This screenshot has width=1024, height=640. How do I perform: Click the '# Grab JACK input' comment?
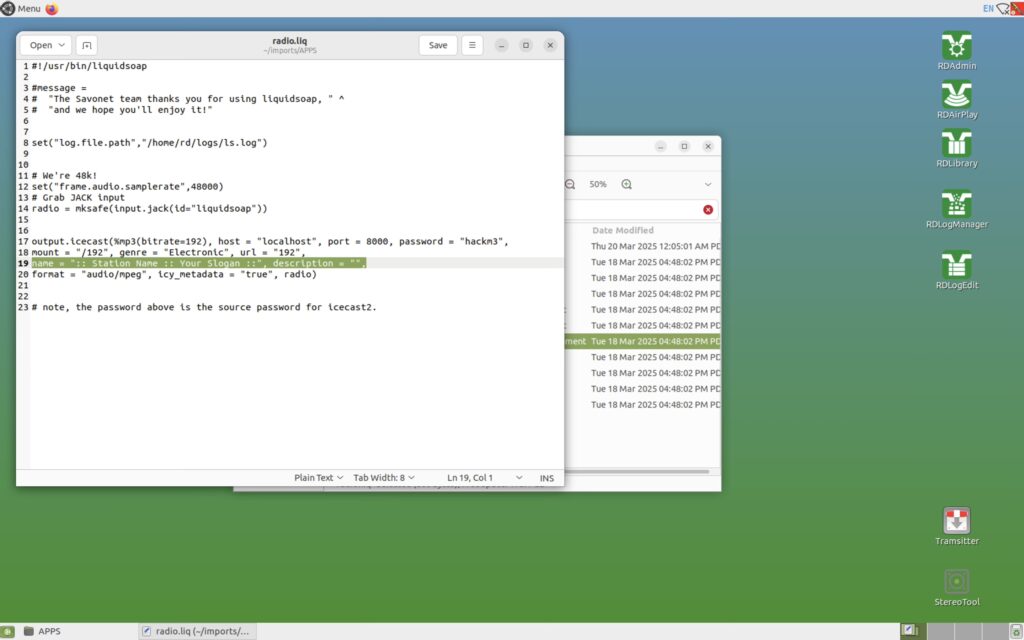pos(78,197)
